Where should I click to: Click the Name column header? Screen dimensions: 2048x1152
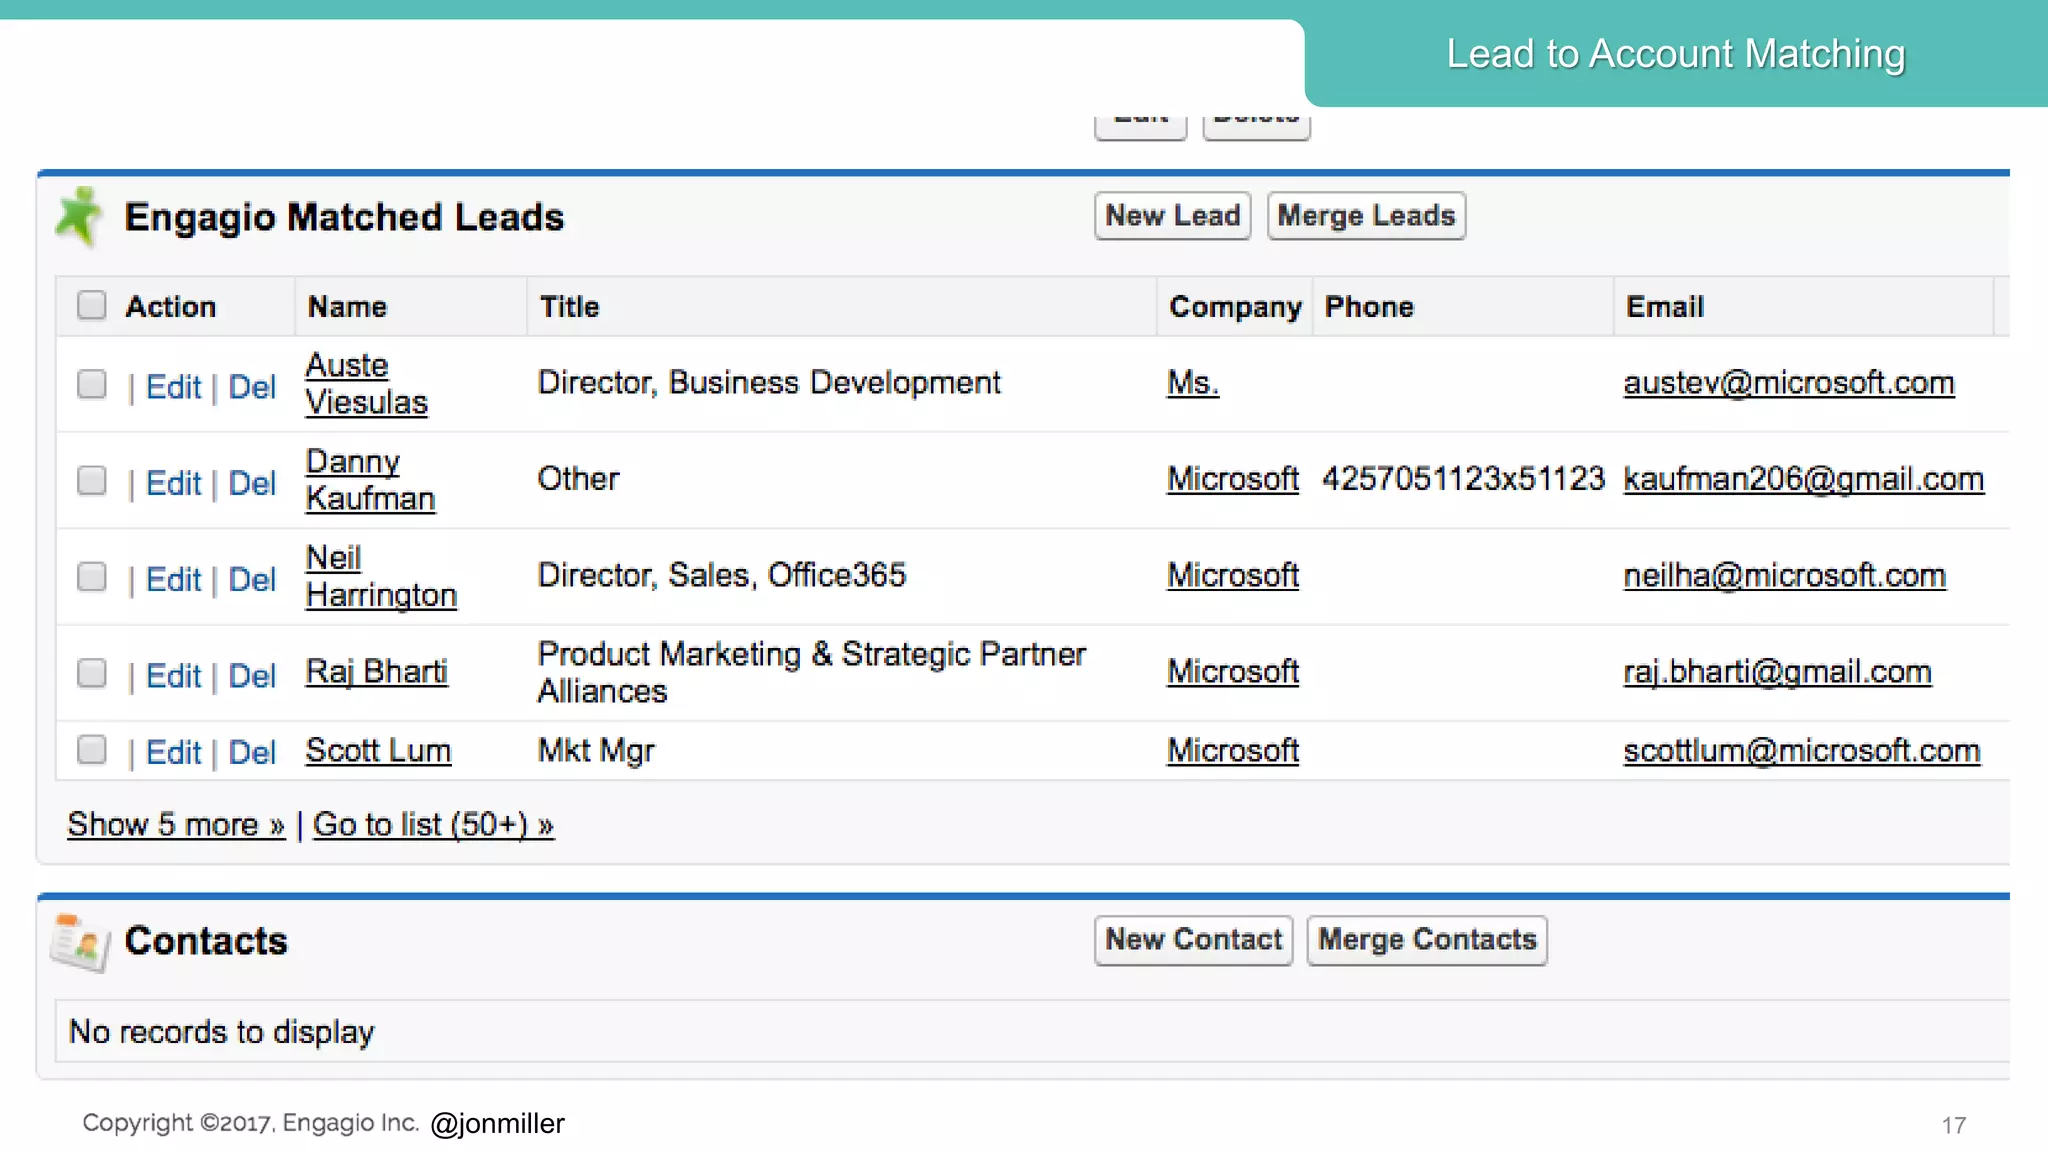pyautogui.click(x=347, y=307)
